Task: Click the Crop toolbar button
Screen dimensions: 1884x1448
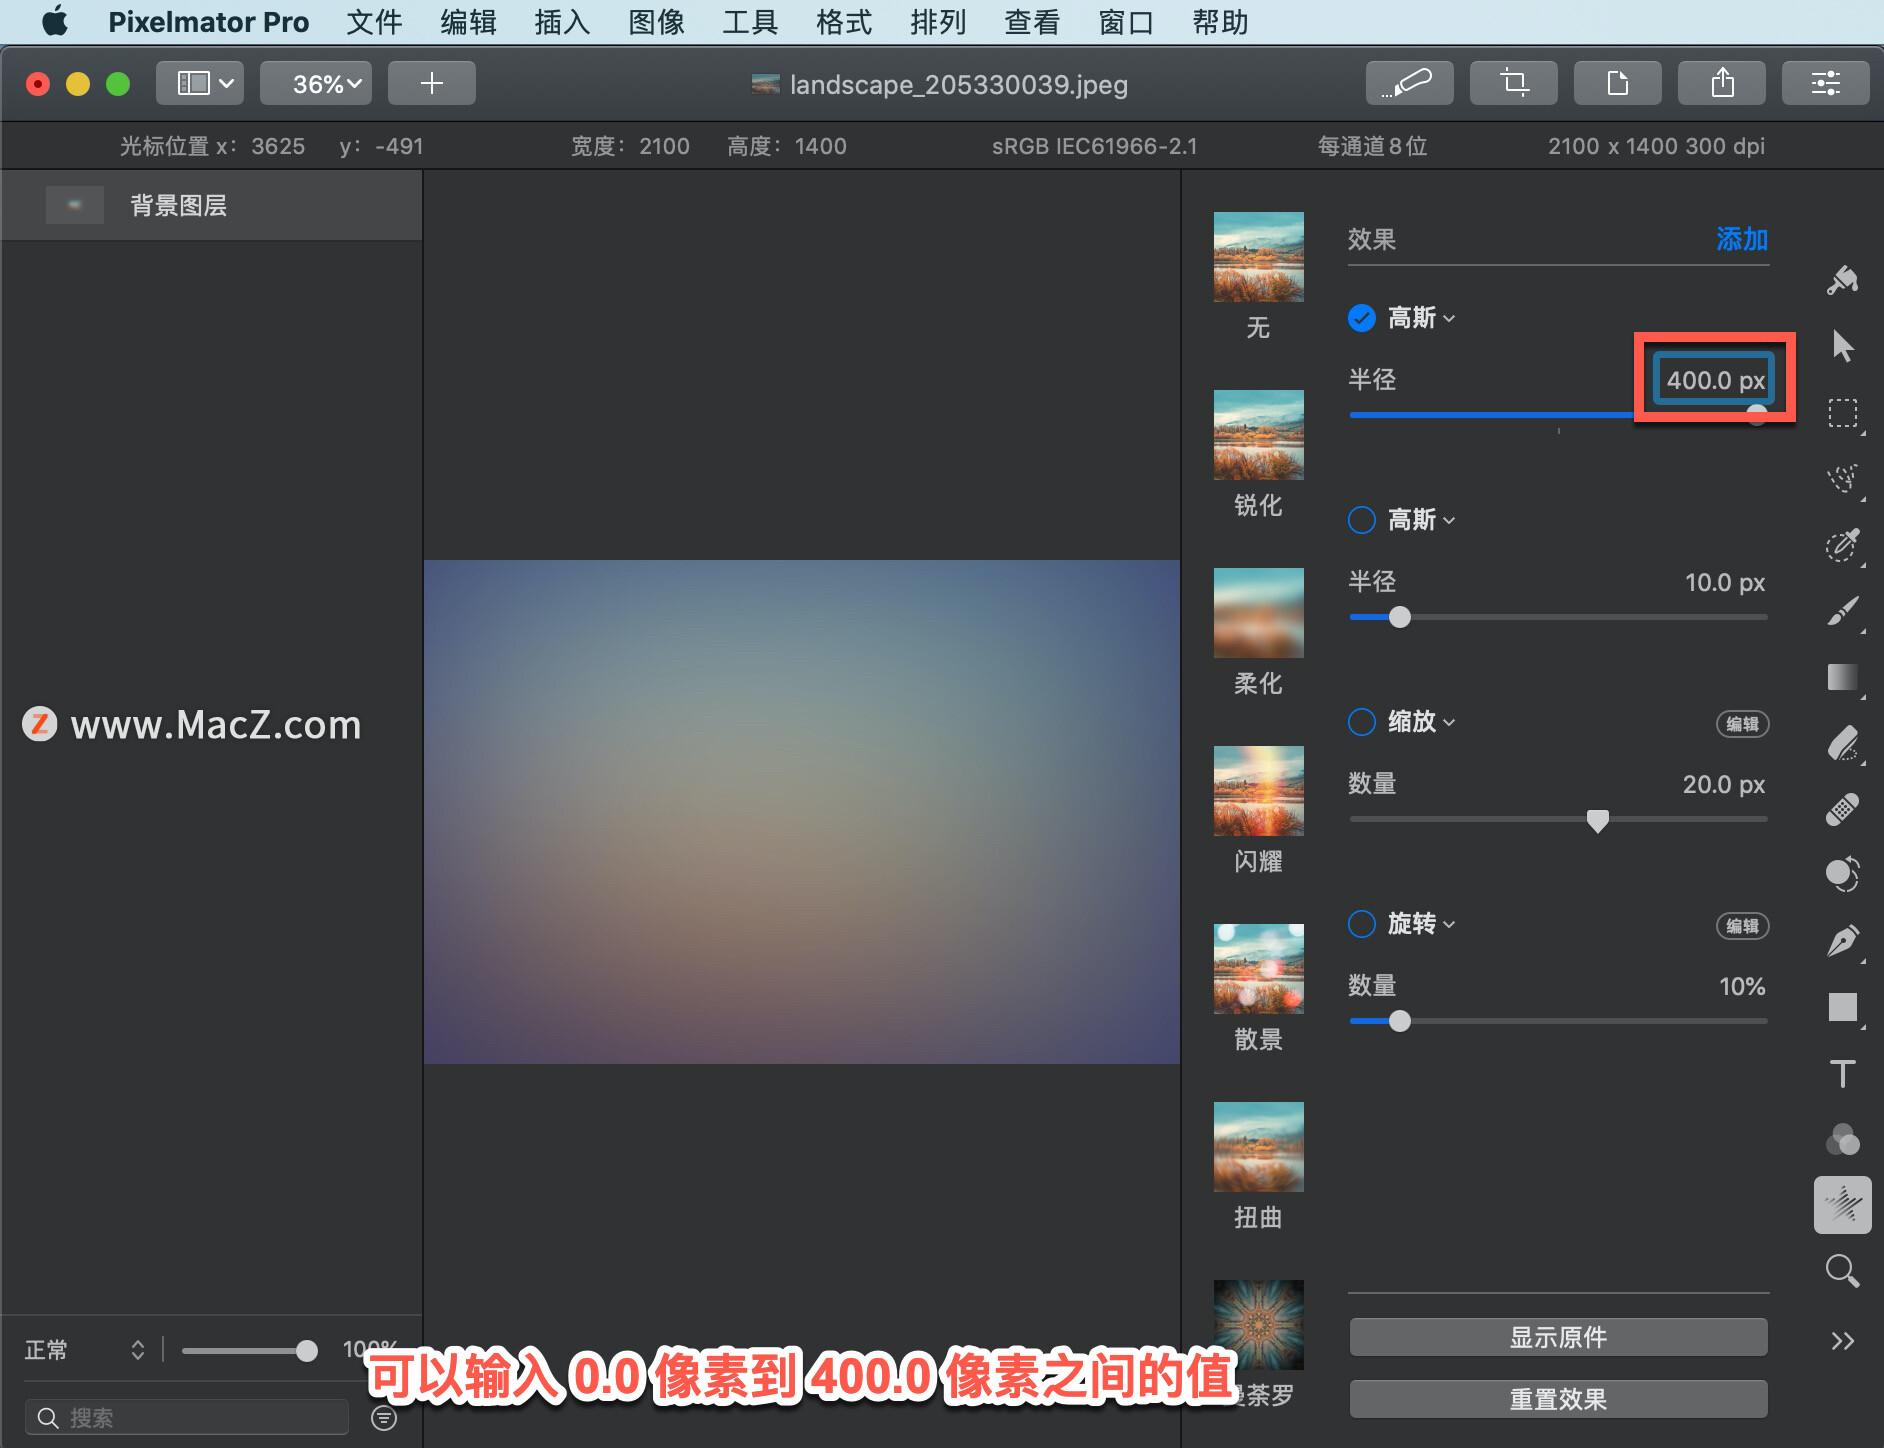Action: [x=1513, y=83]
